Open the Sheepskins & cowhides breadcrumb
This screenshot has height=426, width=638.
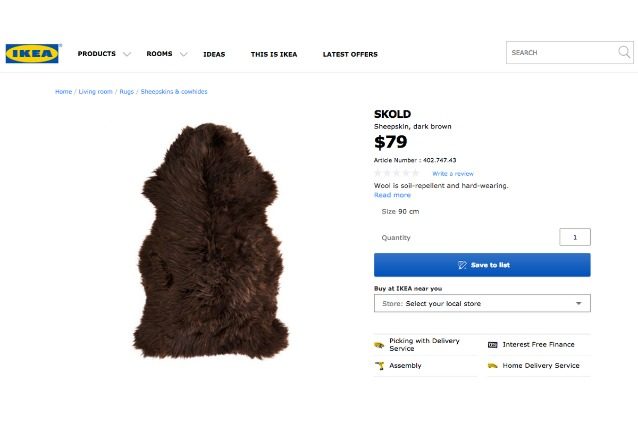[x=174, y=92]
